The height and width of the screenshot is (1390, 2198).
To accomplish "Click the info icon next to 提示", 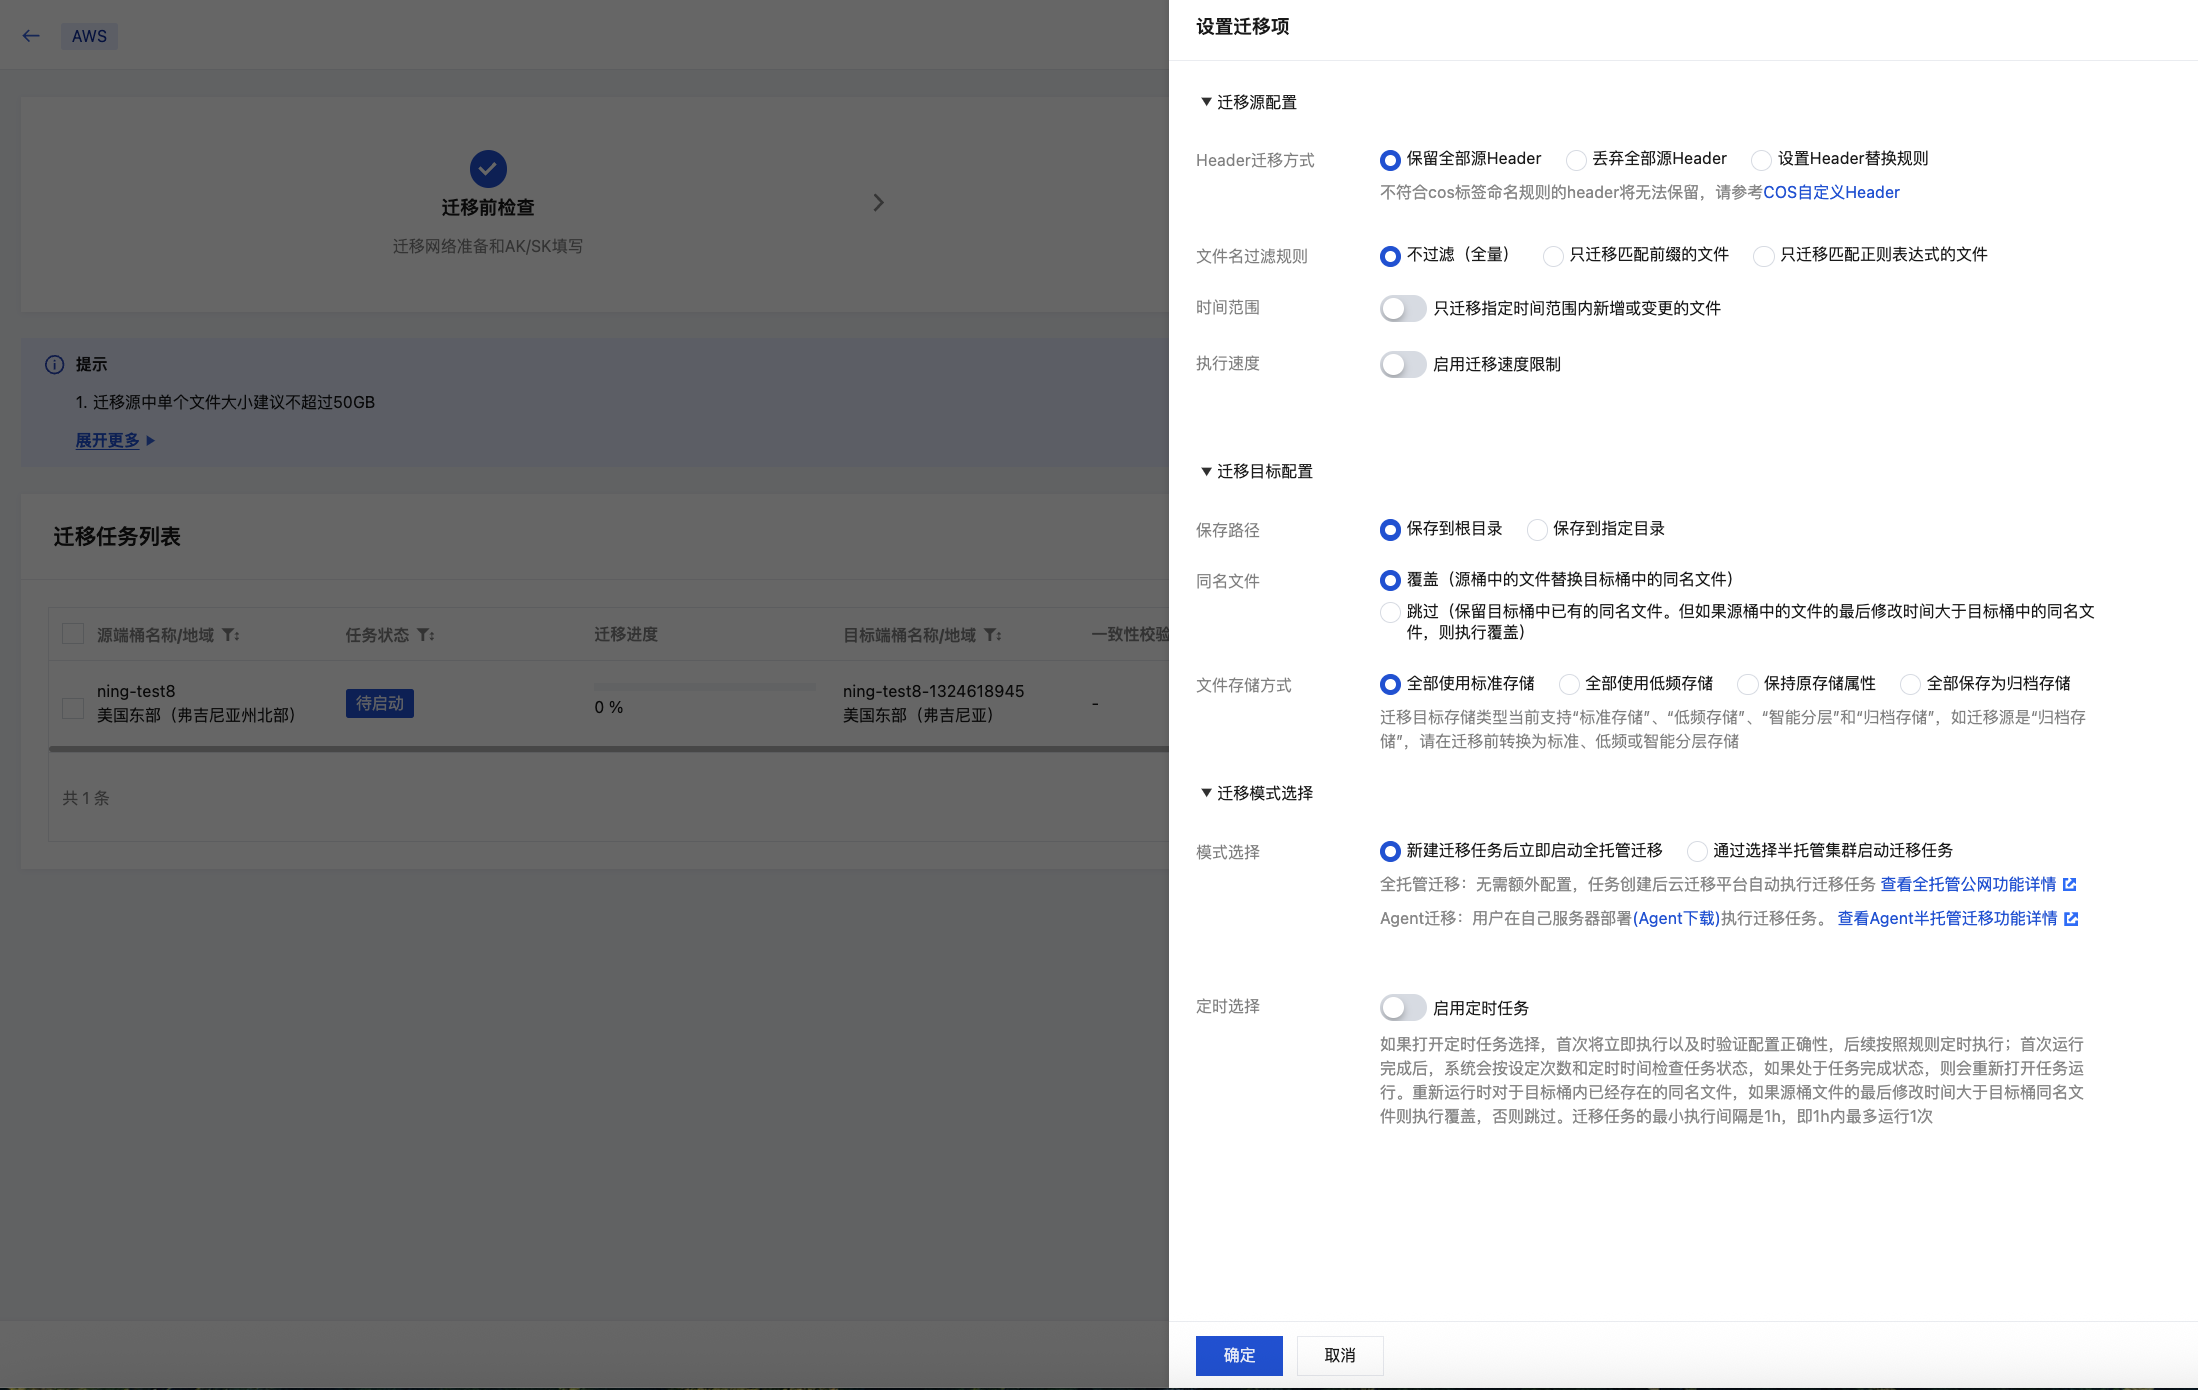I will (55, 365).
